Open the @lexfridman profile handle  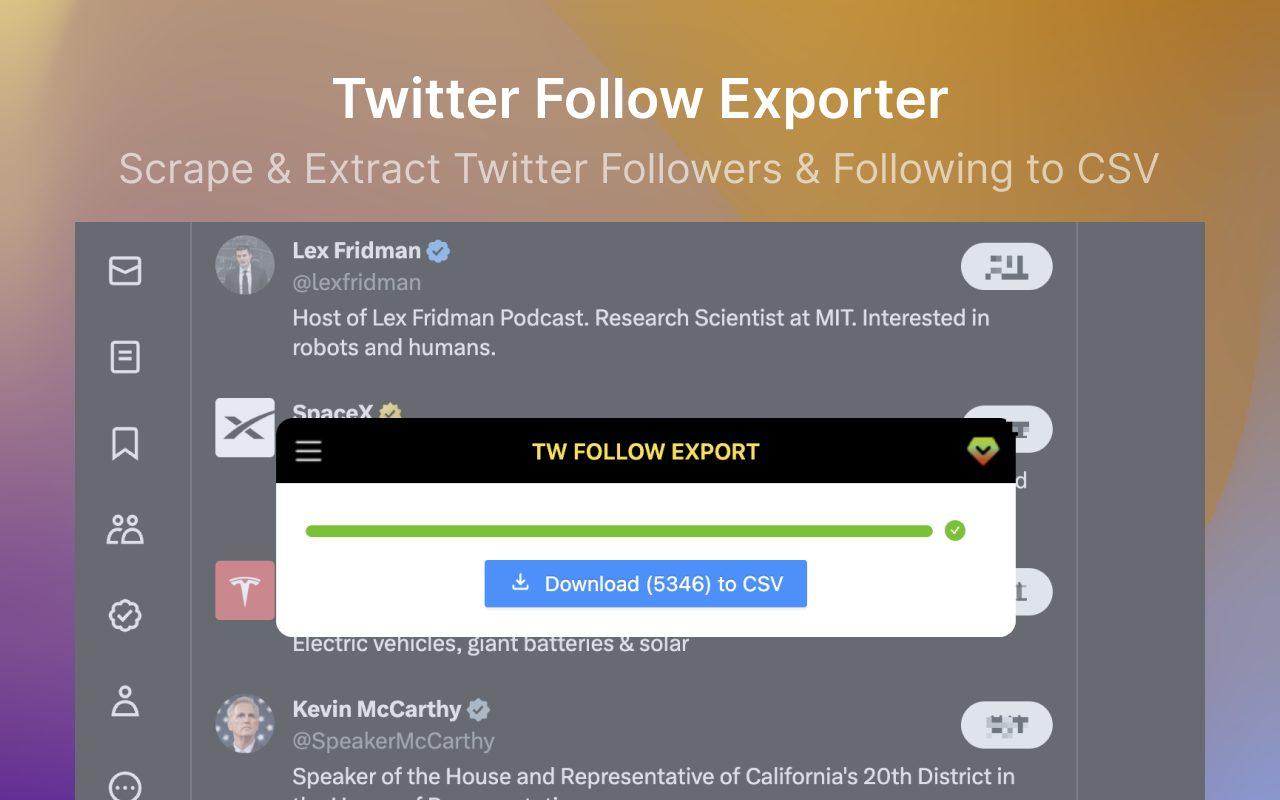357,282
